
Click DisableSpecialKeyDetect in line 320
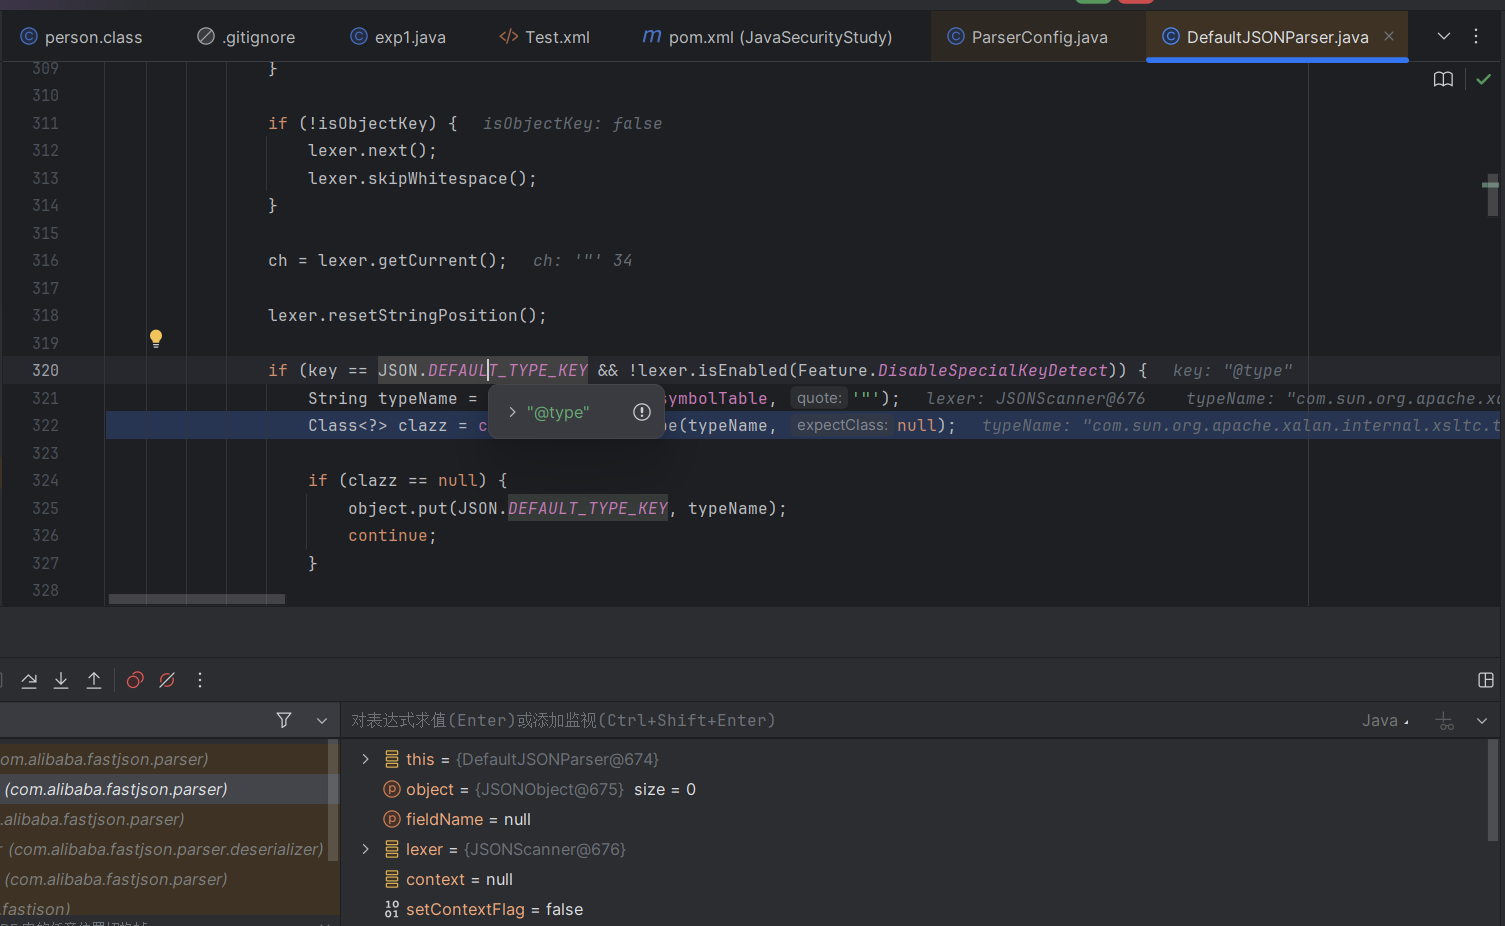pos(993,370)
